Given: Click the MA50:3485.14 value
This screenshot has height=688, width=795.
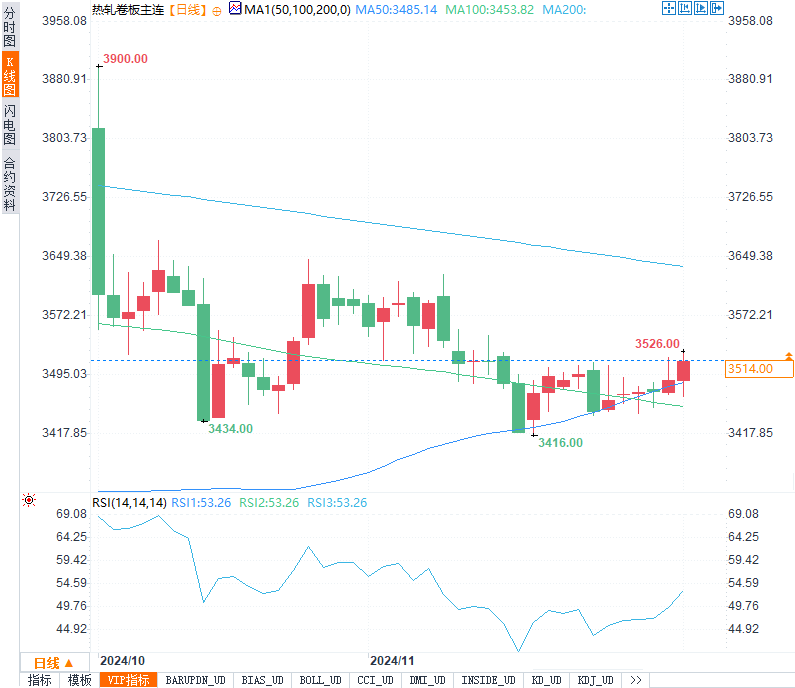Looking at the screenshot, I should pyautogui.click(x=396, y=10).
